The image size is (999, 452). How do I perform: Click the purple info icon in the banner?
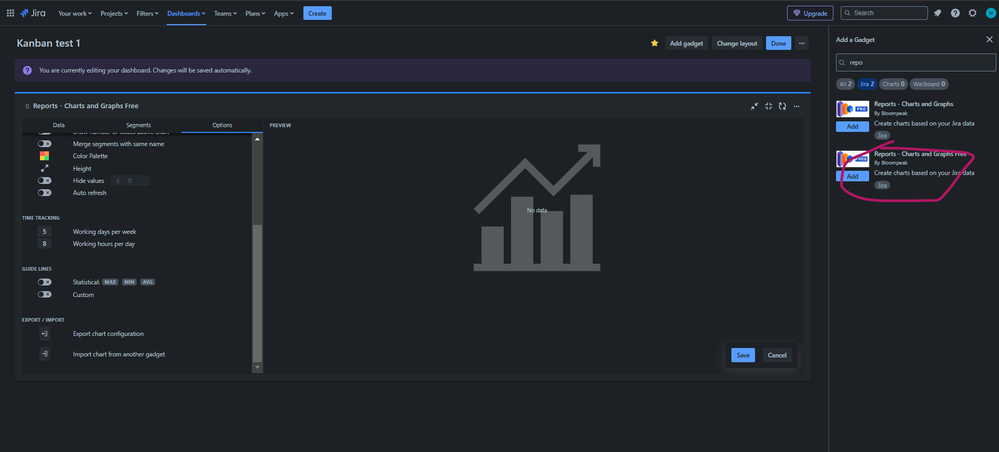[27, 70]
